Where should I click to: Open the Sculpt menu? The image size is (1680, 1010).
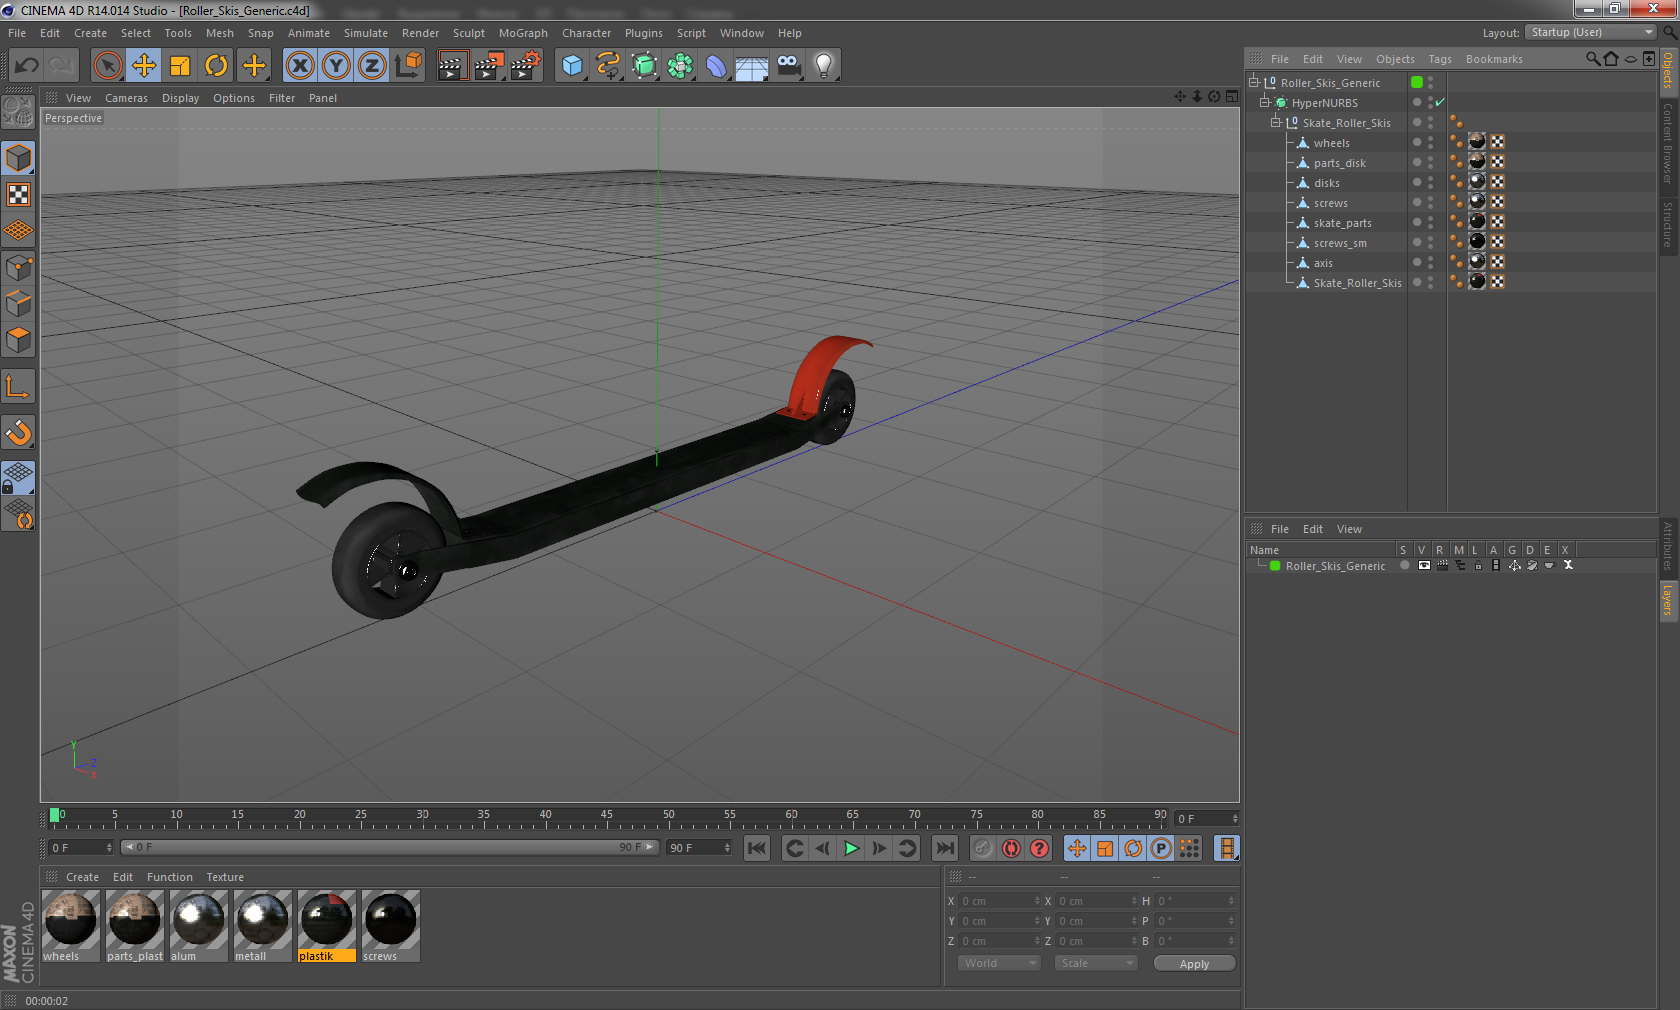pos(469,33)
